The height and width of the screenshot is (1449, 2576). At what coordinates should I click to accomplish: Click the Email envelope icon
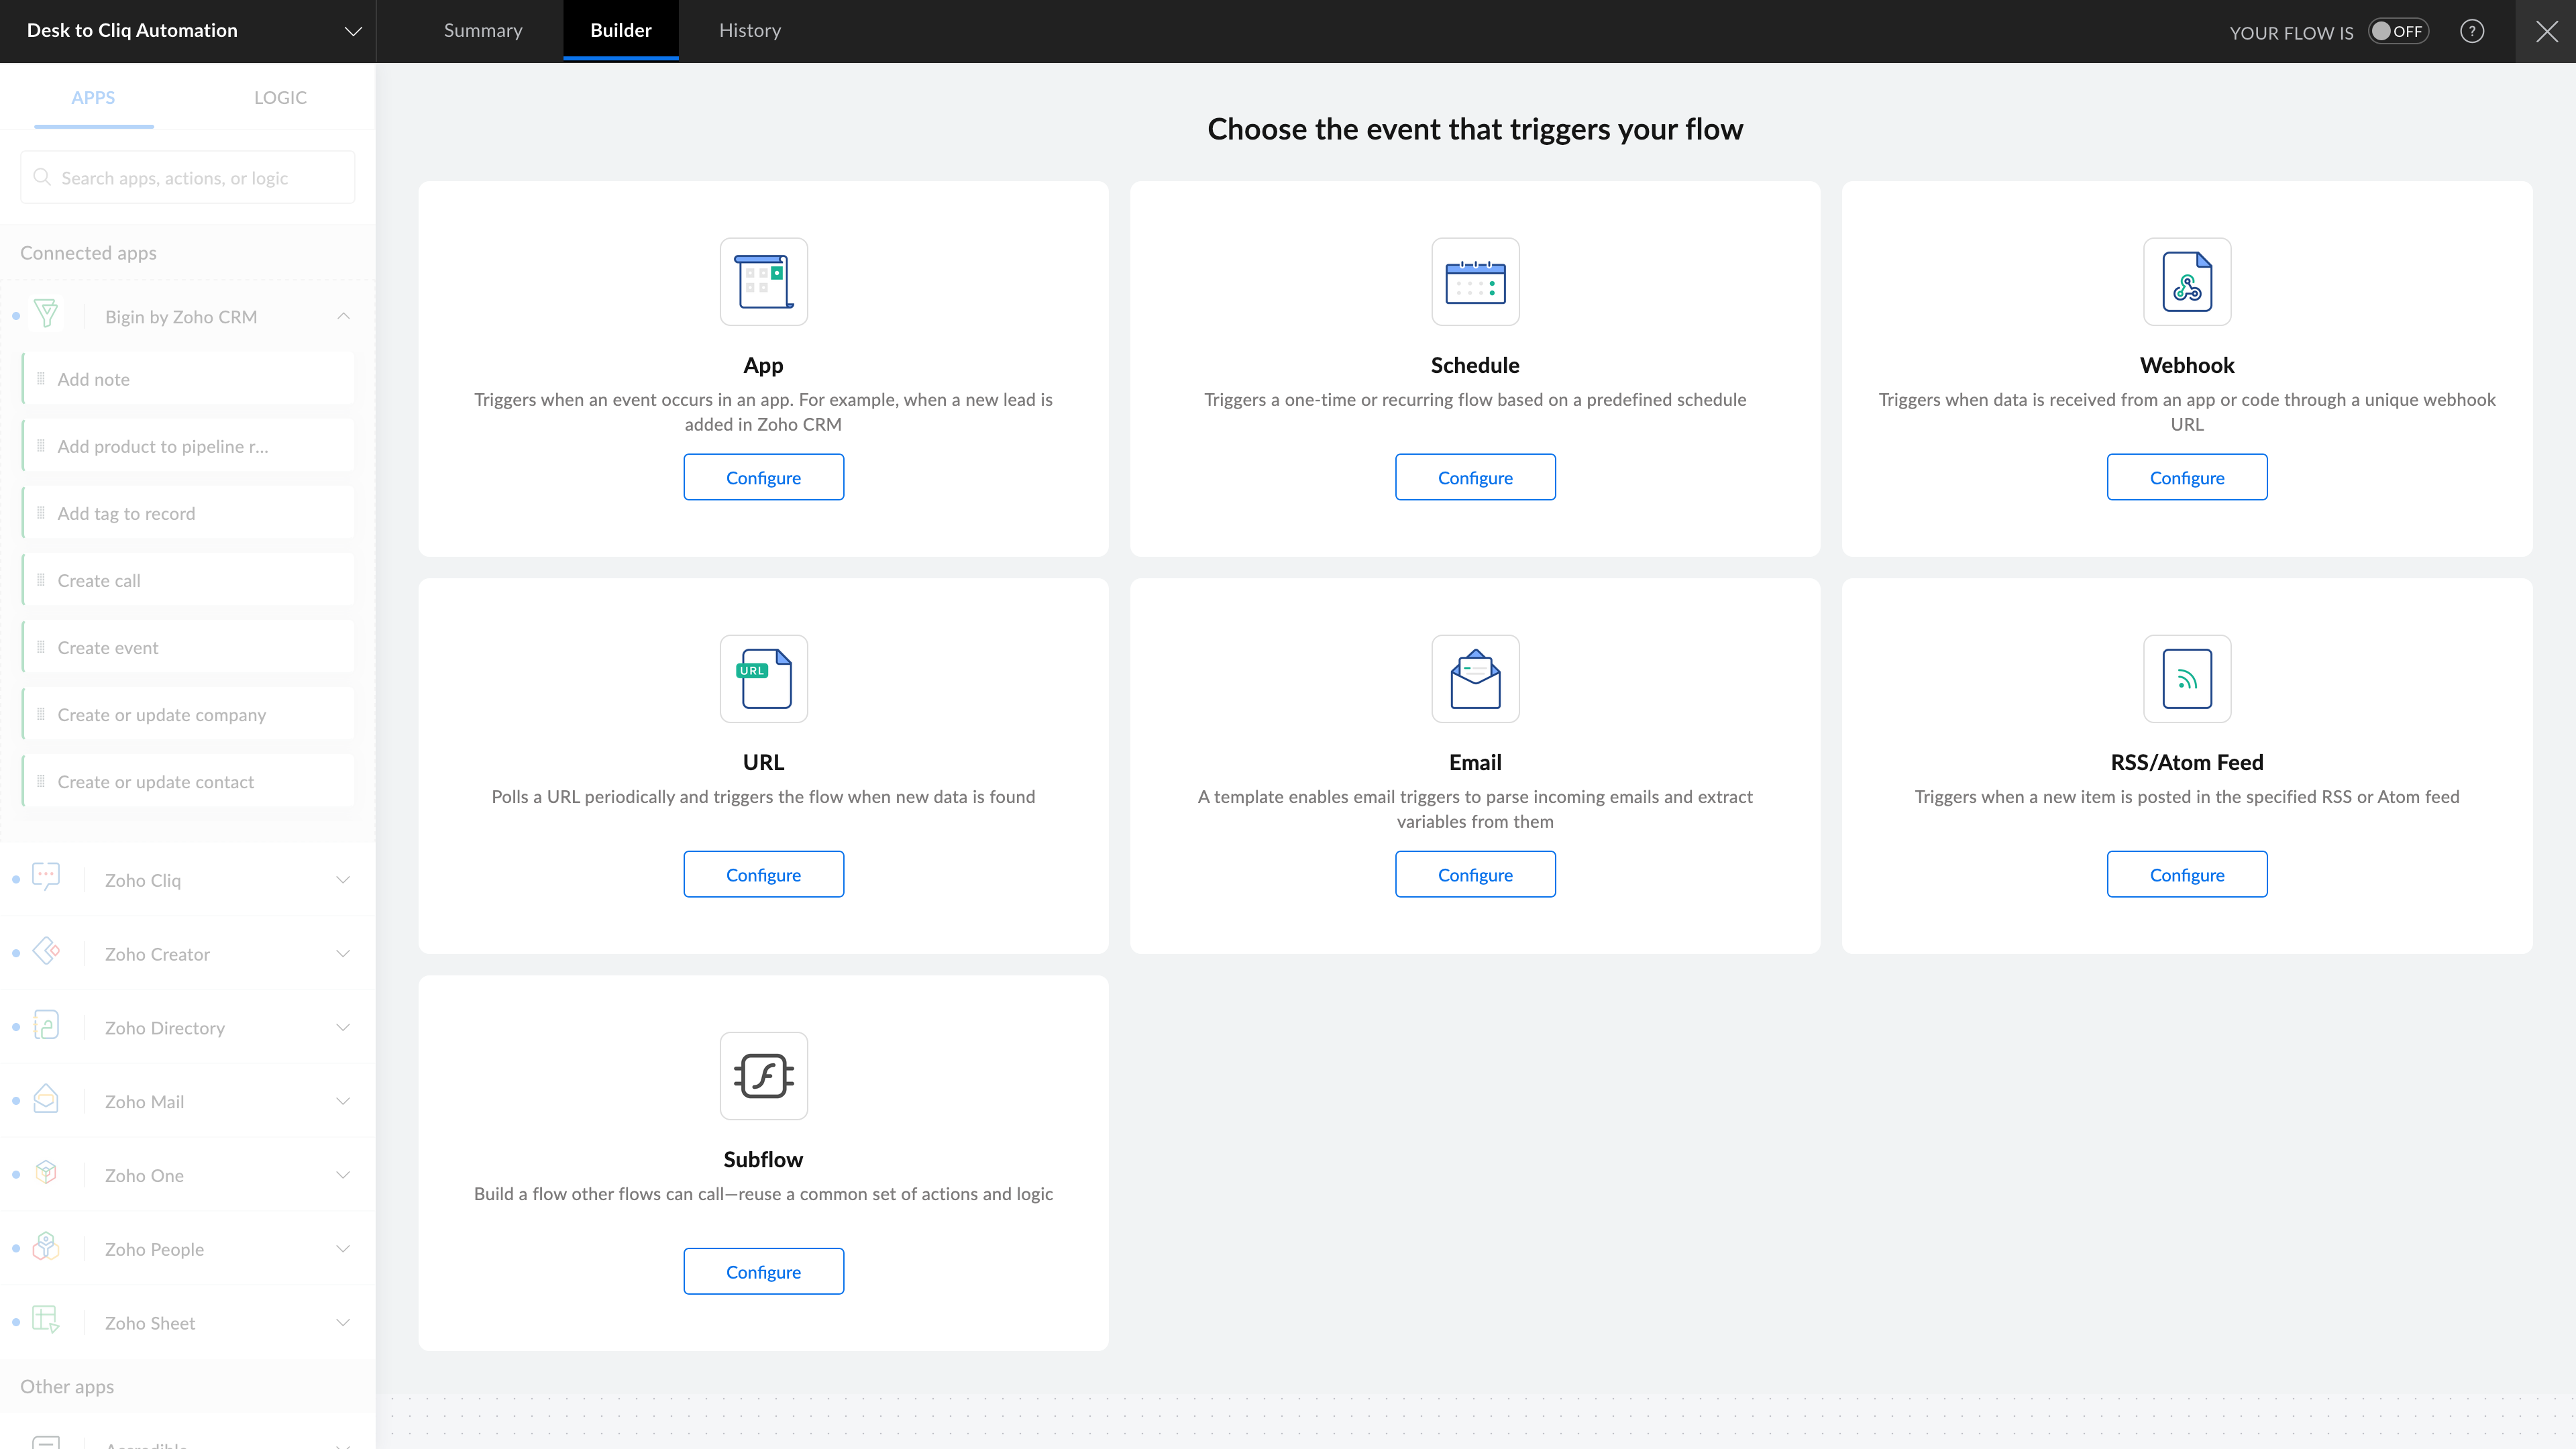click(x=1475, y=678)
